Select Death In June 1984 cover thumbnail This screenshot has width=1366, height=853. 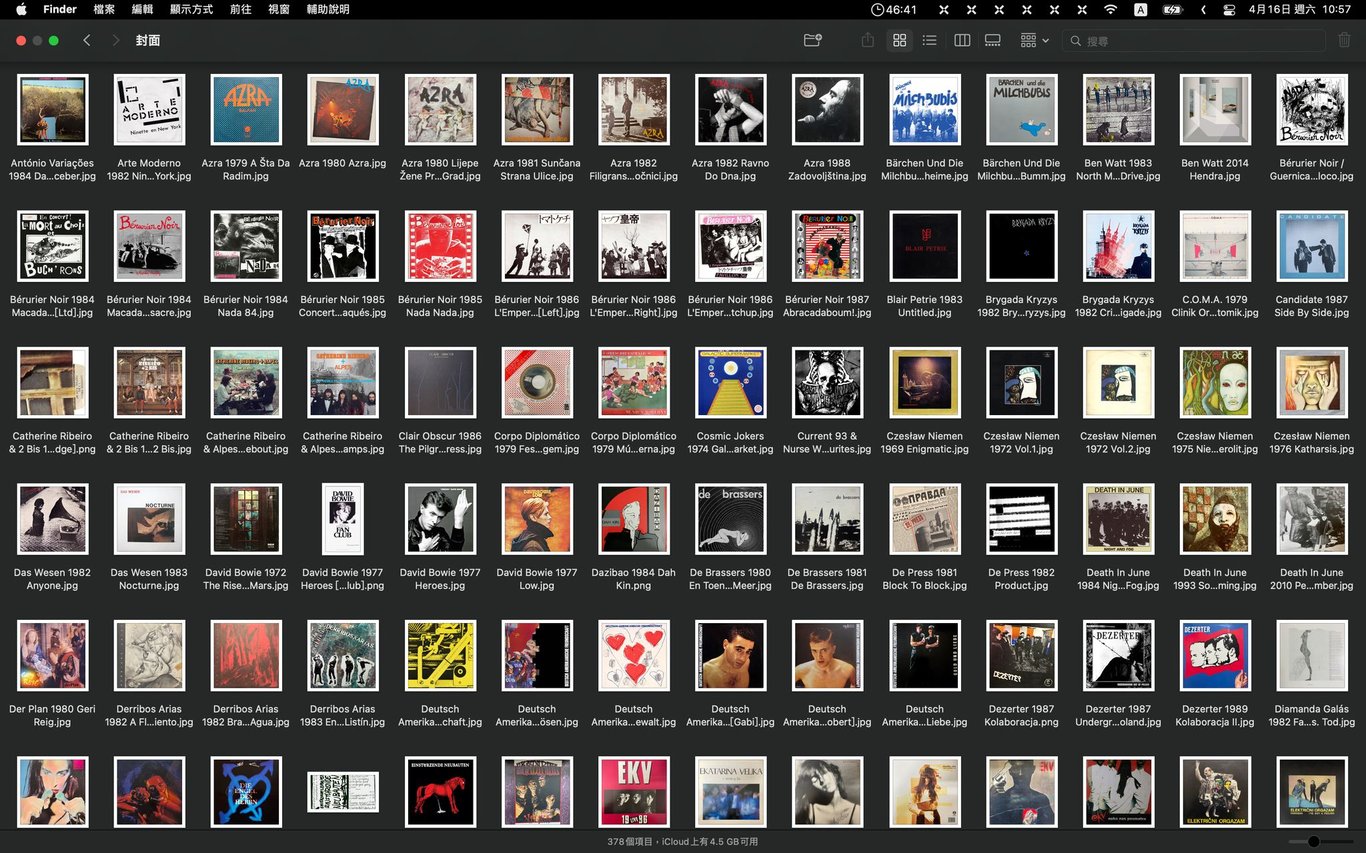tap(1118, 519)
